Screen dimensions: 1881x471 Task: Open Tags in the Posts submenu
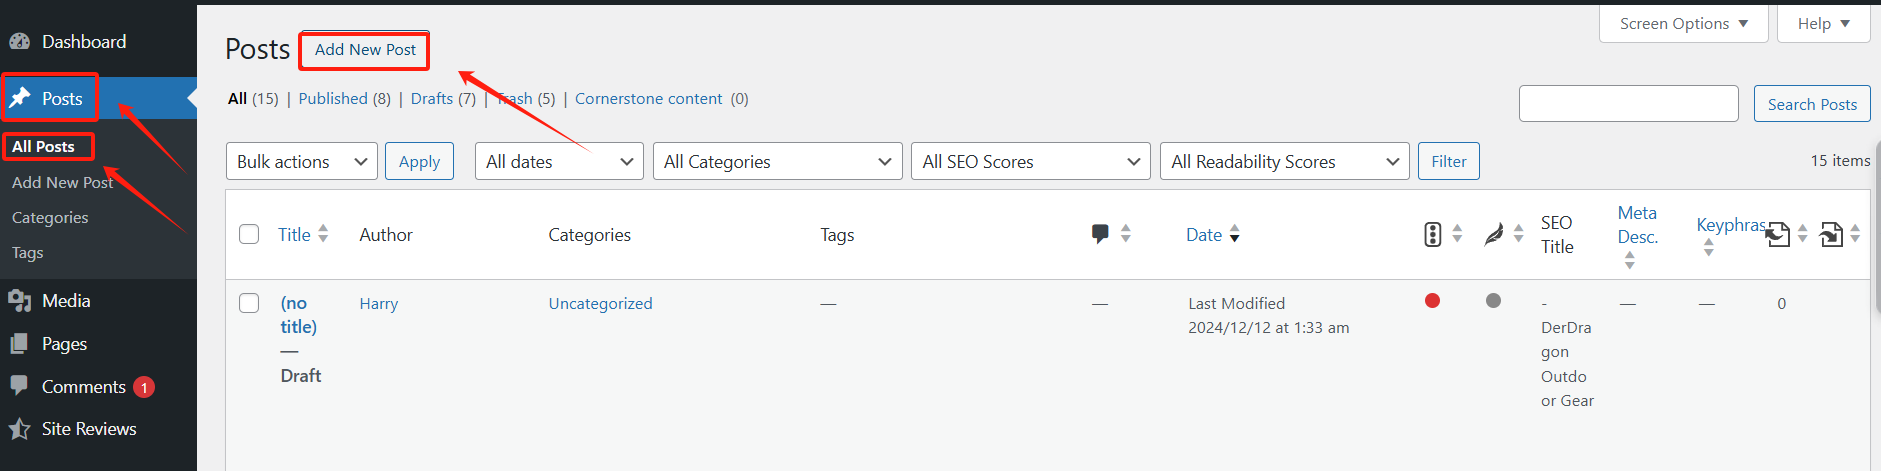click(28, 253)
